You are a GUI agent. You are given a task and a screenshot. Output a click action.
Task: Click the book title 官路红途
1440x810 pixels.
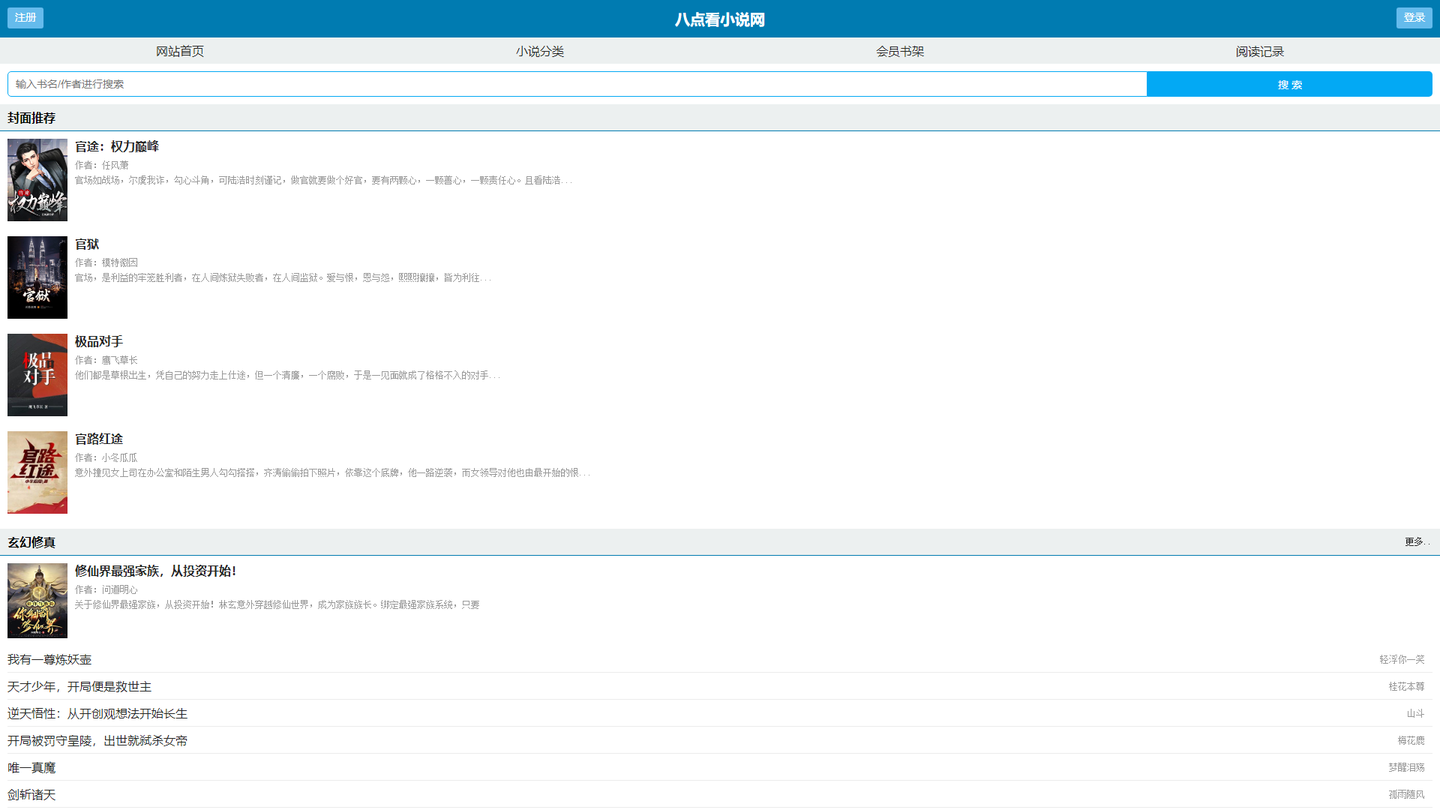click(99, 439)
